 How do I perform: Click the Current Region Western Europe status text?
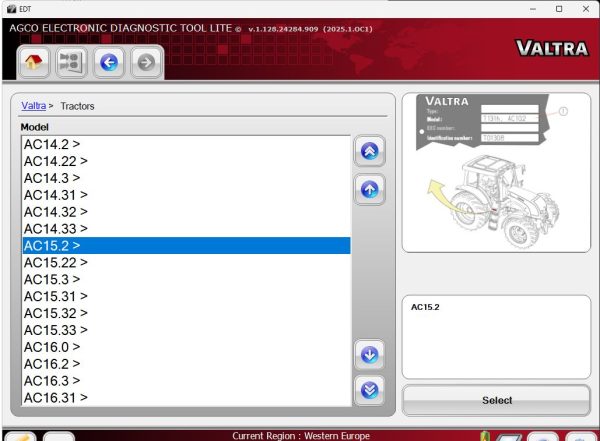coord(301,436)
